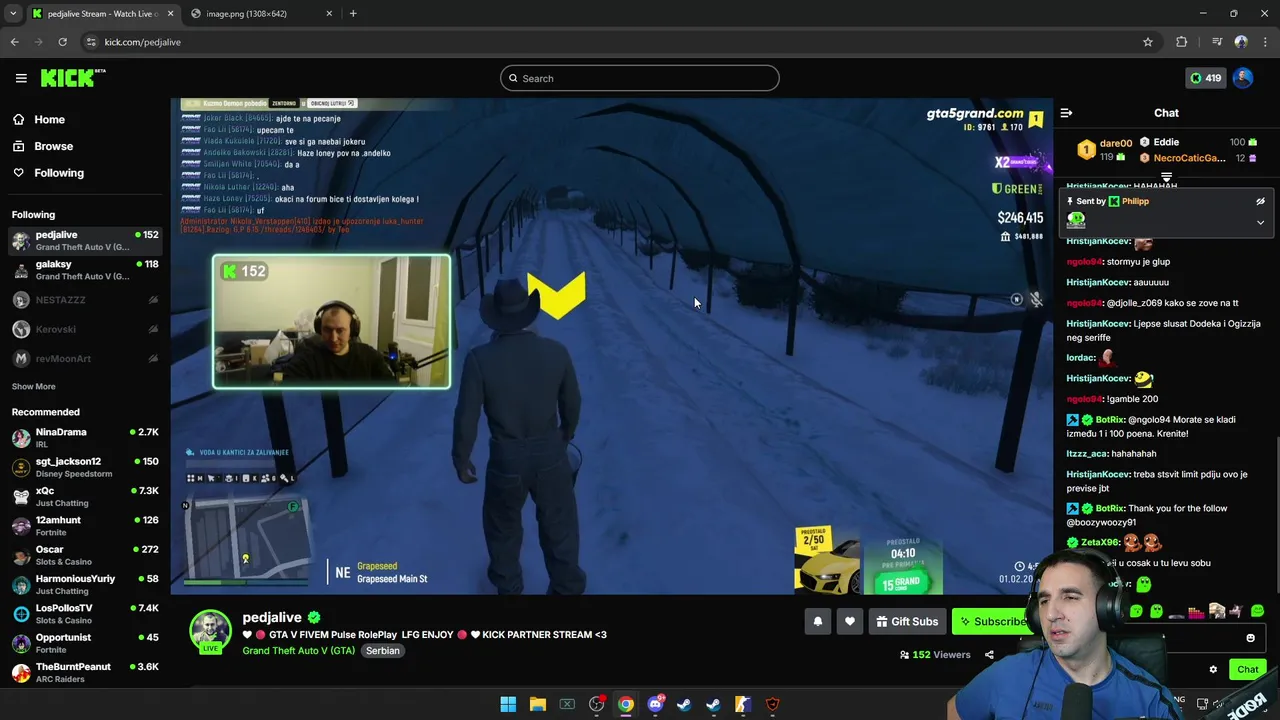Open galaksy followed channel

tap(85, 270)
